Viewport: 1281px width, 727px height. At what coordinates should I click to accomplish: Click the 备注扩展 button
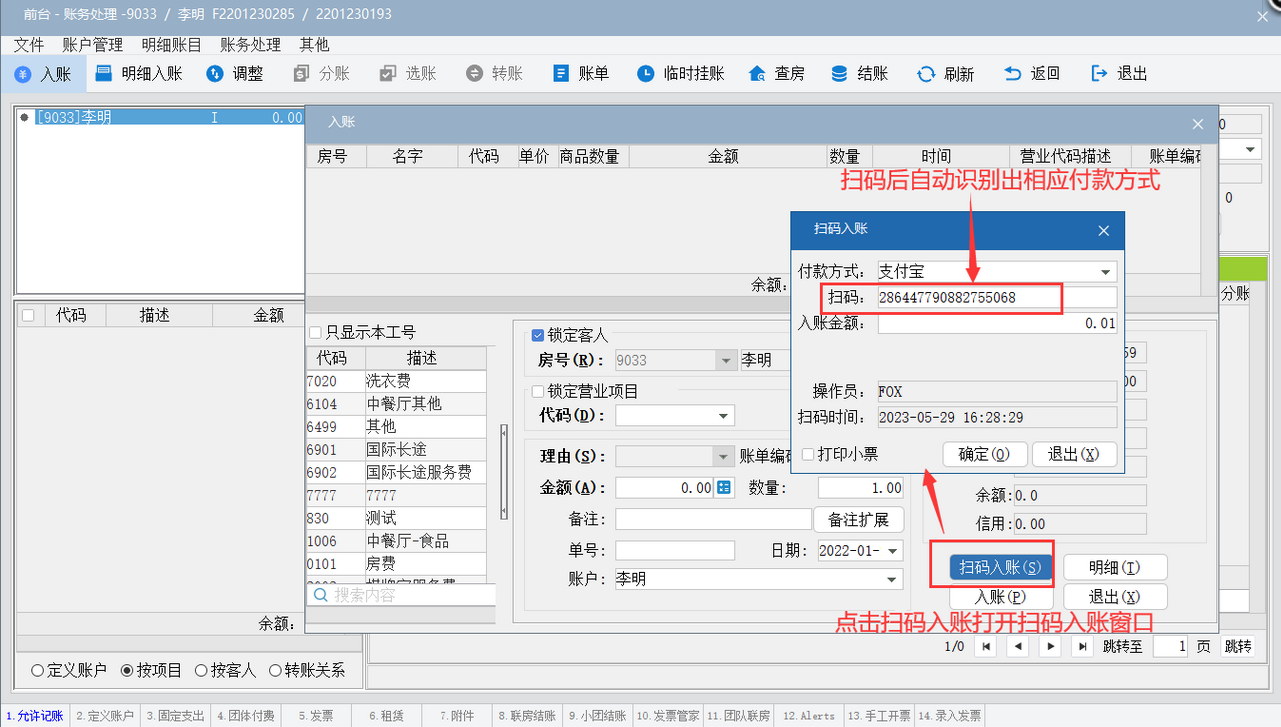pyautogui.click(x=859, y=520)
